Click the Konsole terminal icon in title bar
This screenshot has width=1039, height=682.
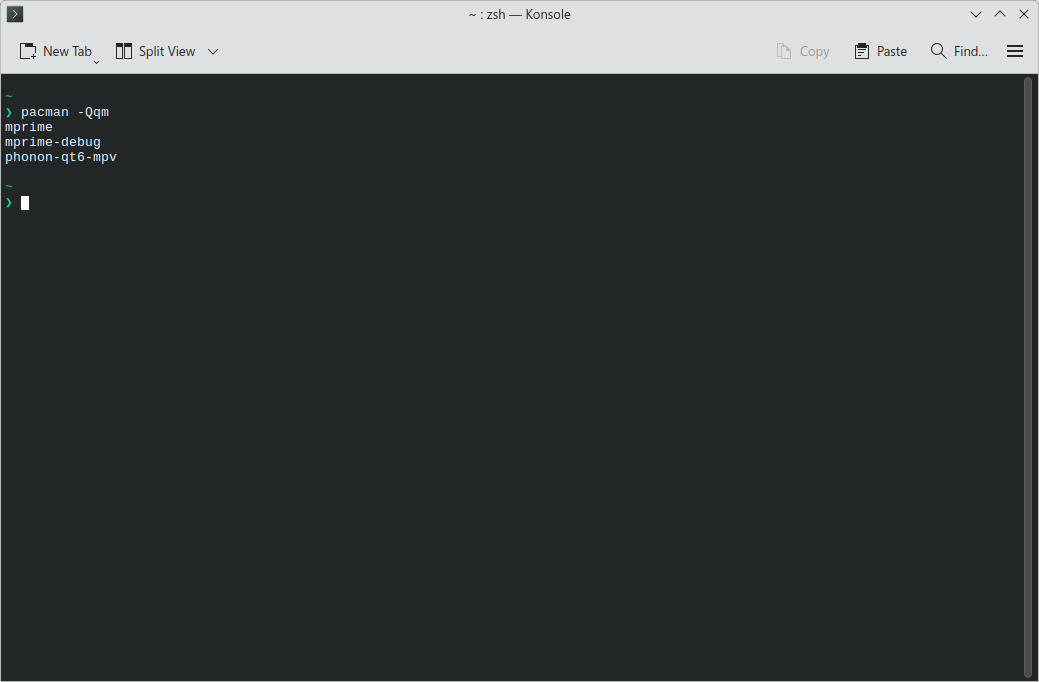pyautogui.click(x=15, y=14)
